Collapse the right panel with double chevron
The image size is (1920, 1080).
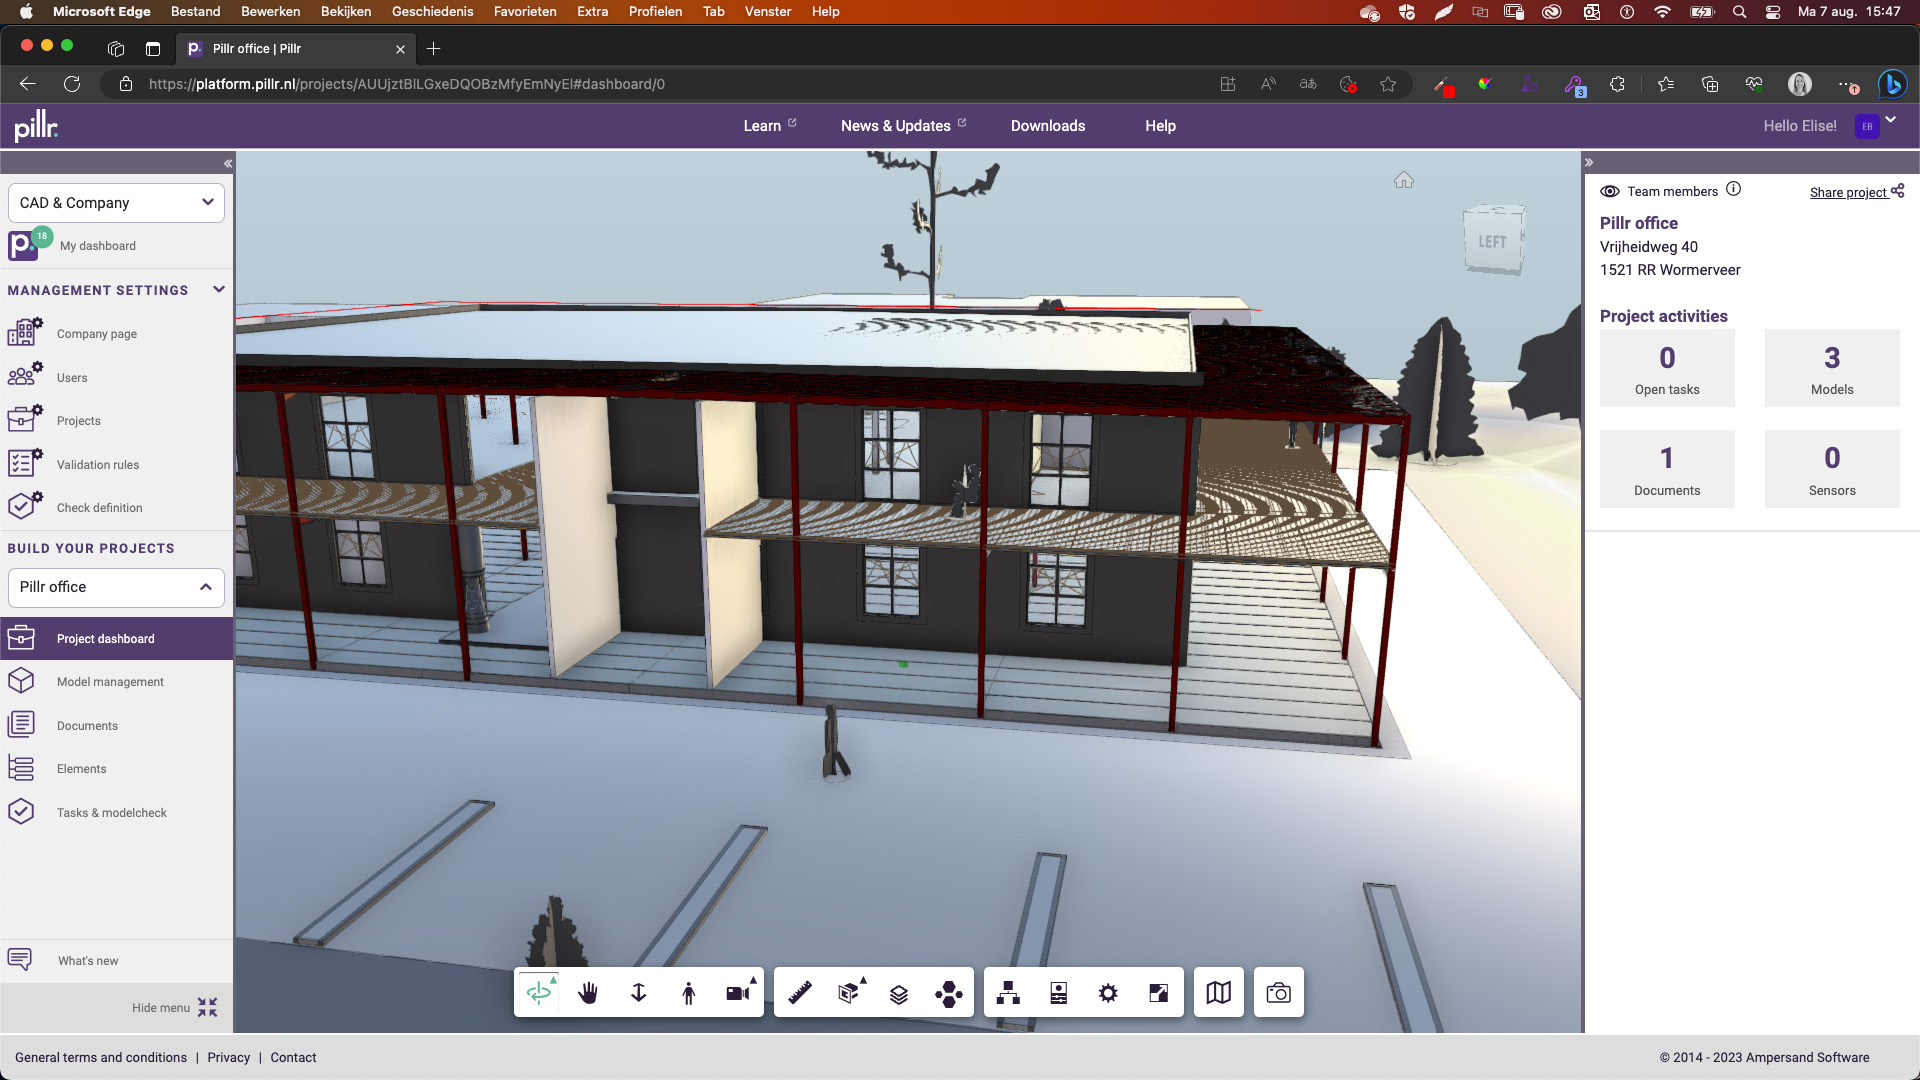pos(1589,162)
